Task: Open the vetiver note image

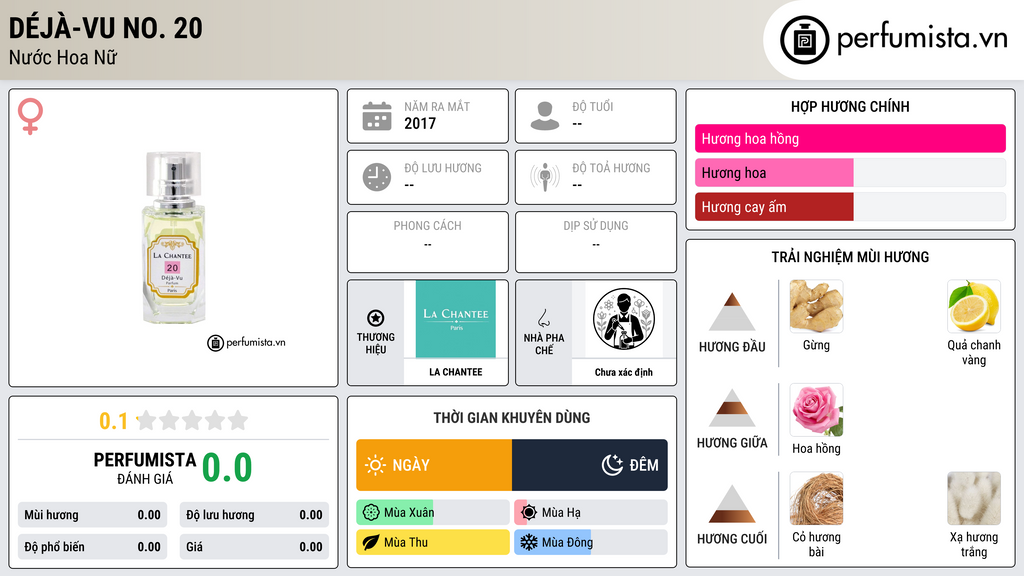Action: 816,498
